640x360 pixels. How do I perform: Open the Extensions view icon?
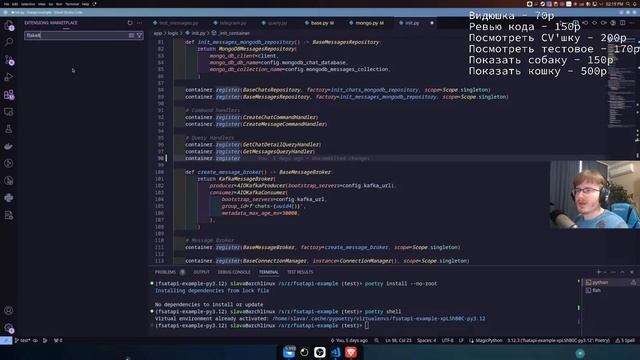9,95
